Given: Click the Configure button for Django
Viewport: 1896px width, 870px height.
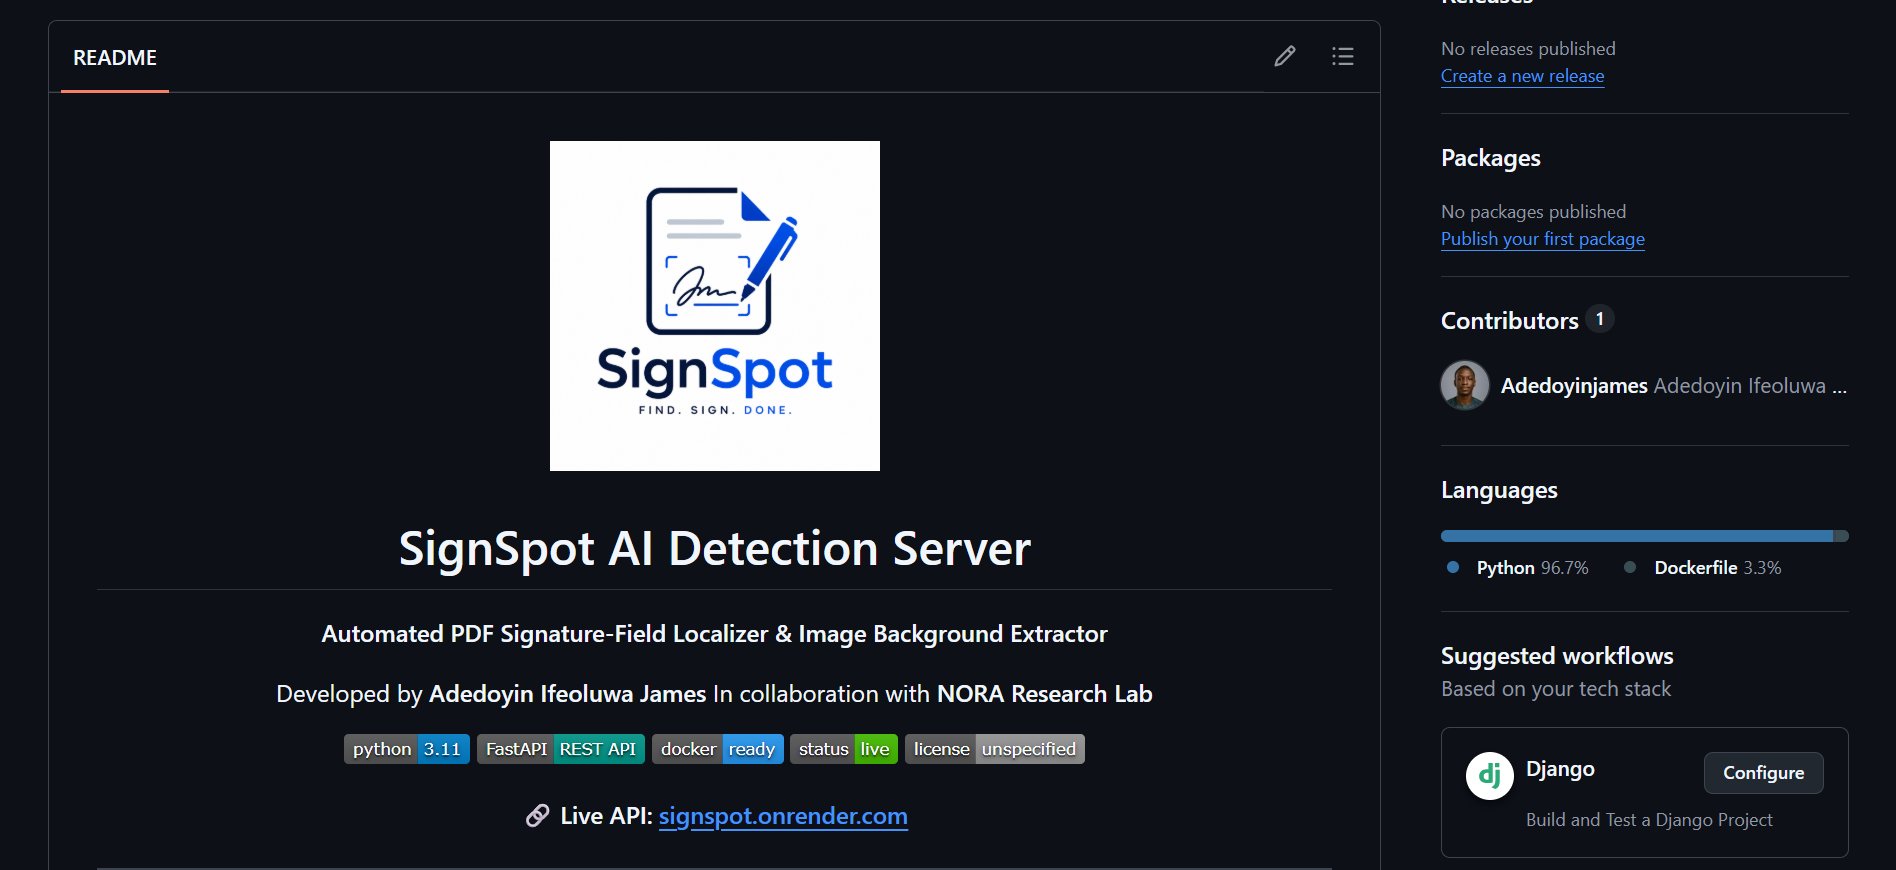Looking at the screenshot, I should point(1764,773).
